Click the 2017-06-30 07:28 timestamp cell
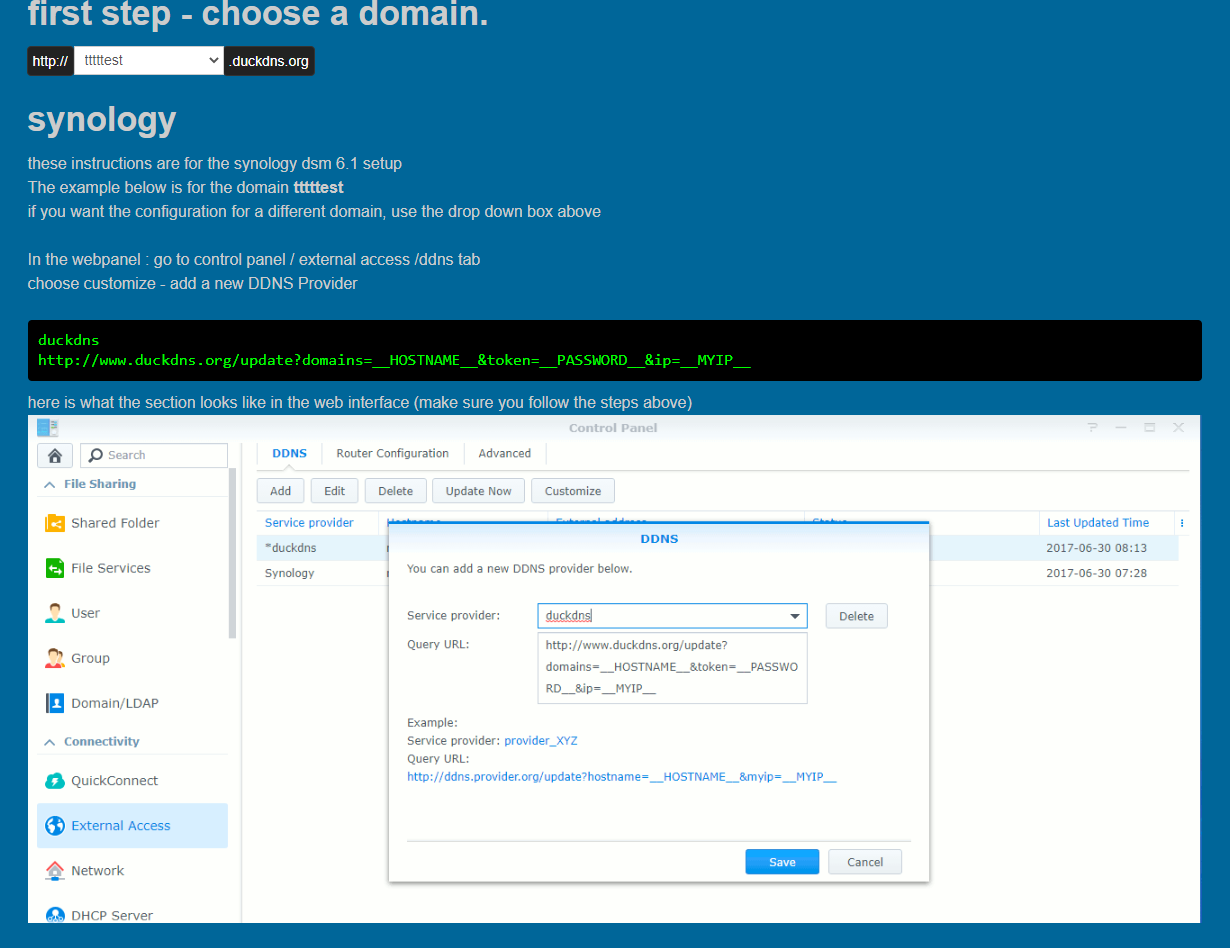The width and height of the screenshot is (1230, 948). 1096,573
